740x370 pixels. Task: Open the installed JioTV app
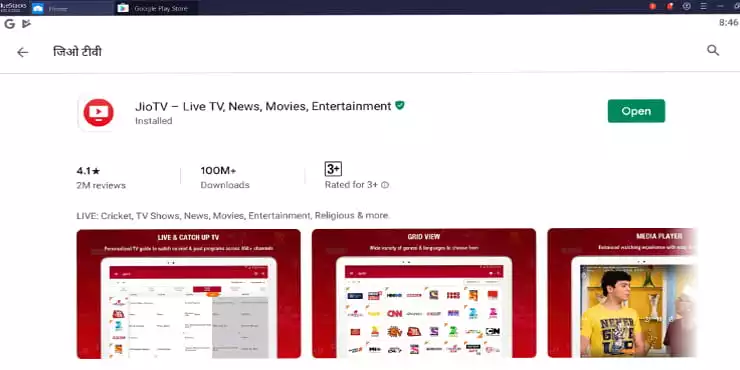click(x=636, y=111)
